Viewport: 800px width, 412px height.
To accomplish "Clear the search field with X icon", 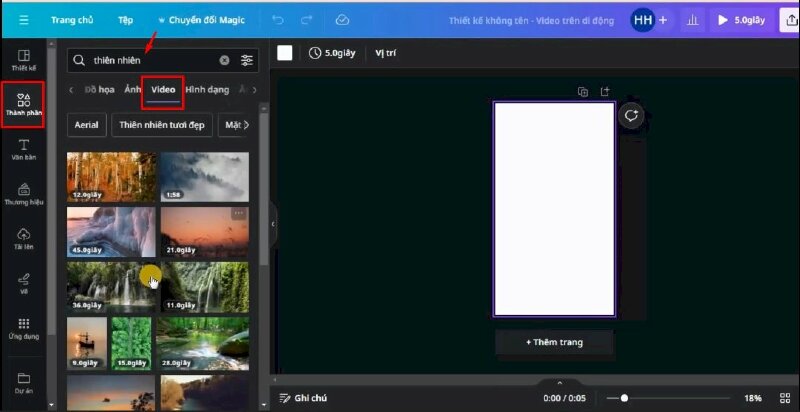I will [x=224, y=61].
